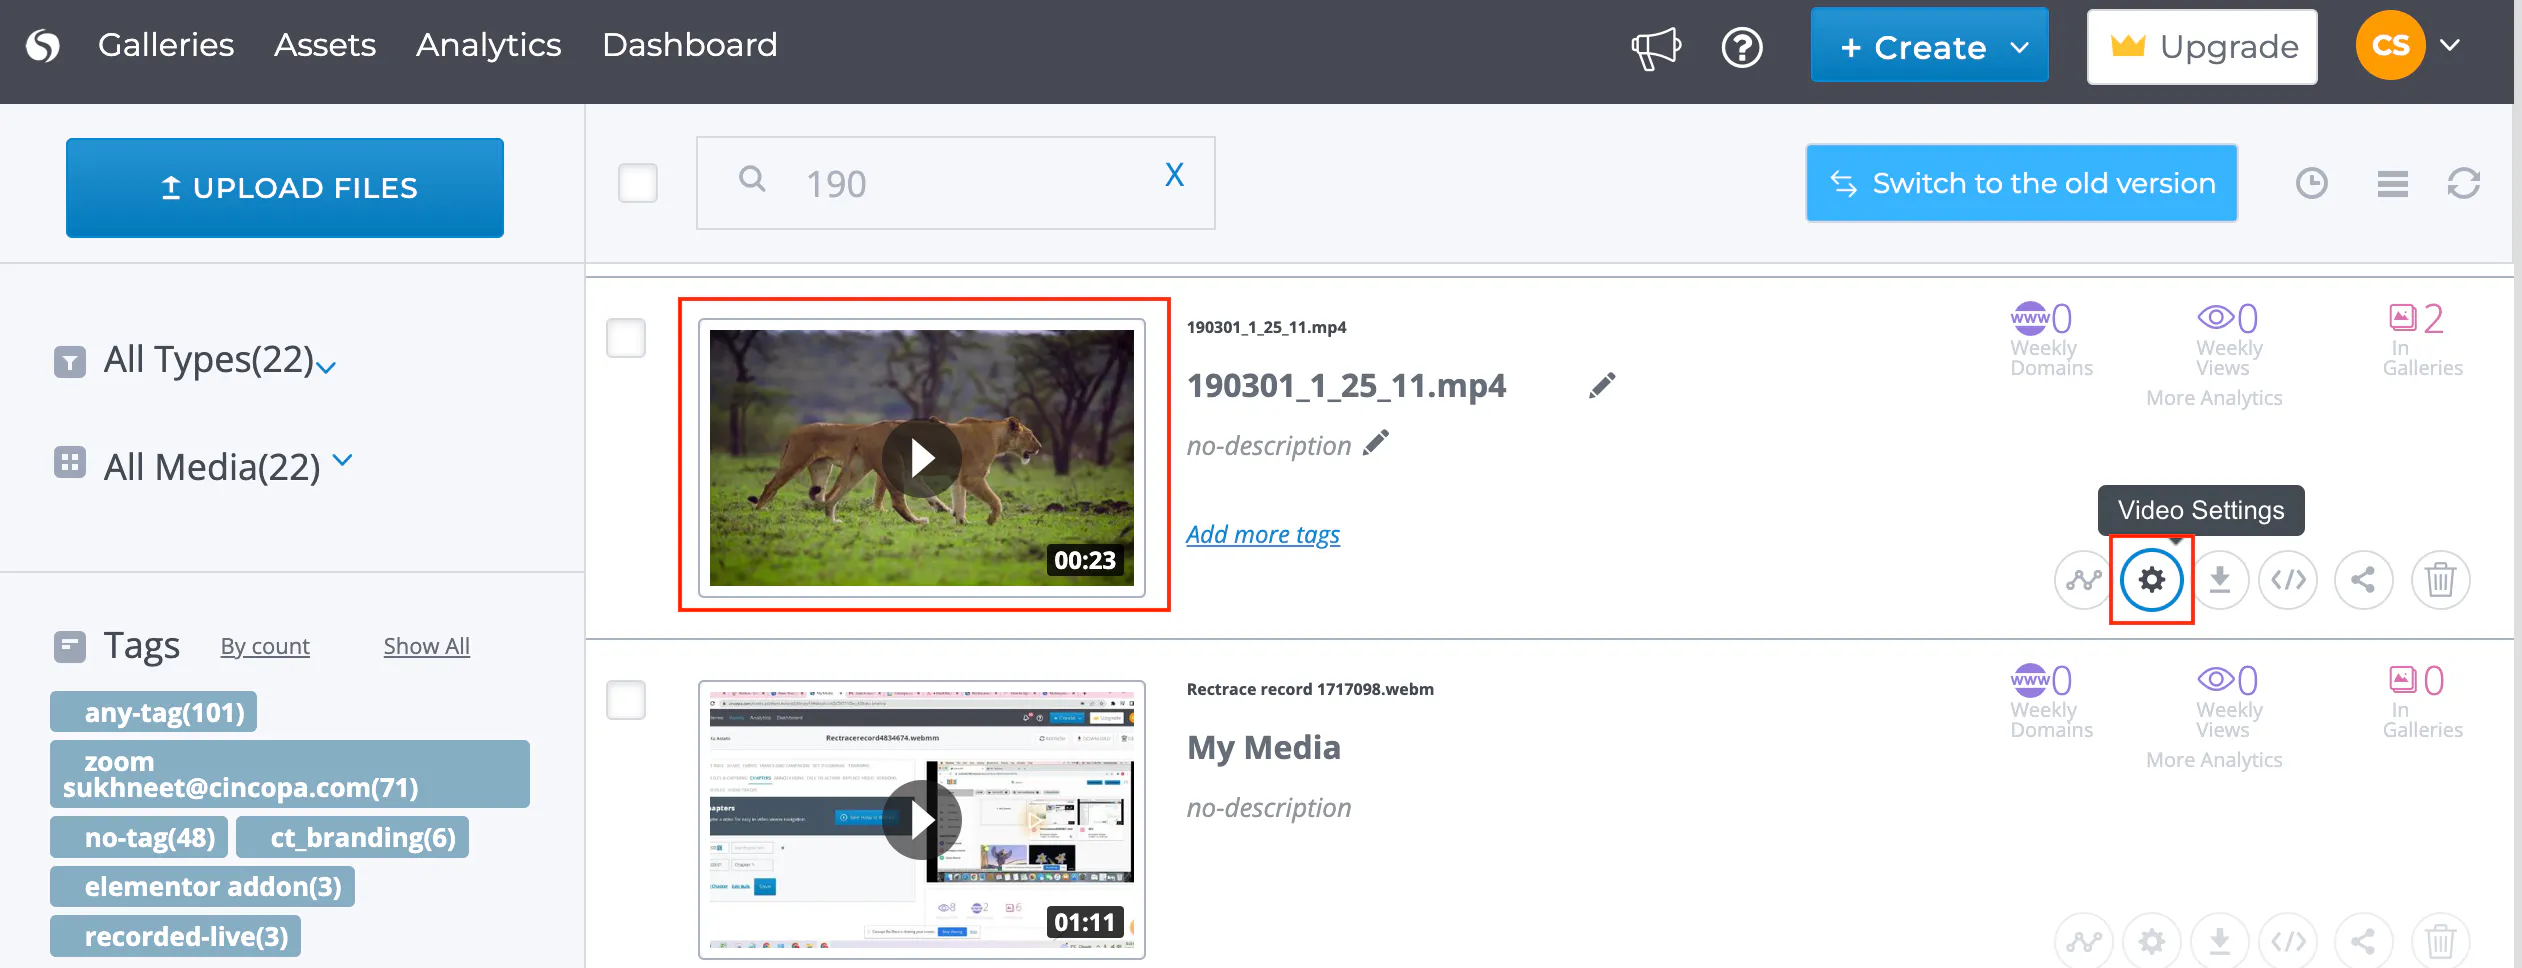This screenshot has width=2522, height=968.
Task: Delete 190301_1_25_11.mp4 with trash icon
Action: 2440,579
